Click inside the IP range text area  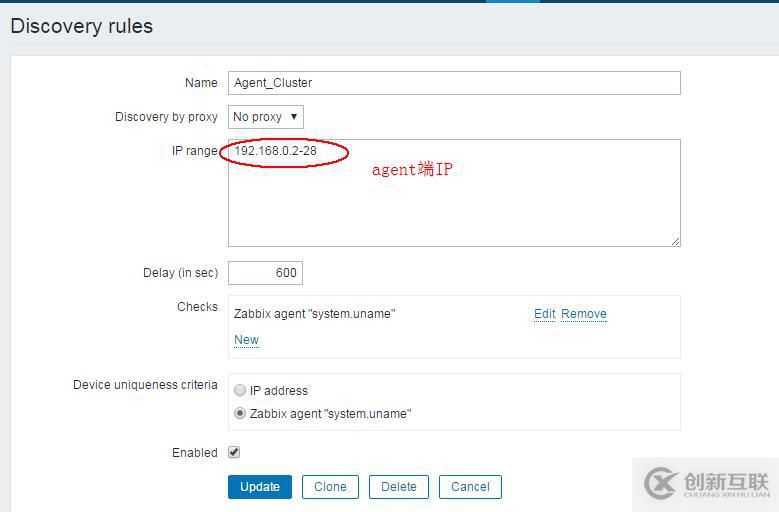(x=454, y=193)
